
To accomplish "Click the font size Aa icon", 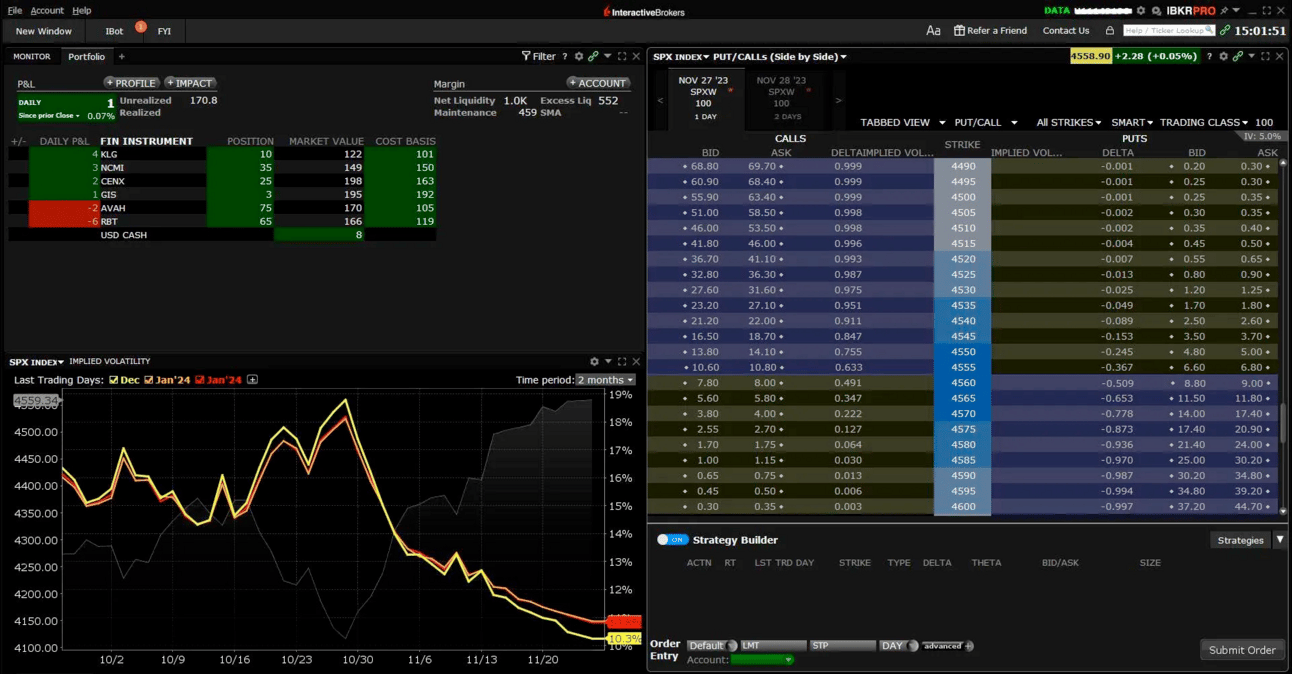I will click(933, 31).
